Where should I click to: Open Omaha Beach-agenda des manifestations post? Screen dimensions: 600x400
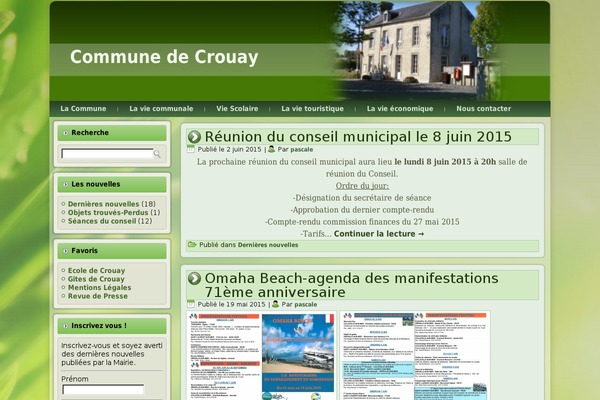click(x=351, y=285)
